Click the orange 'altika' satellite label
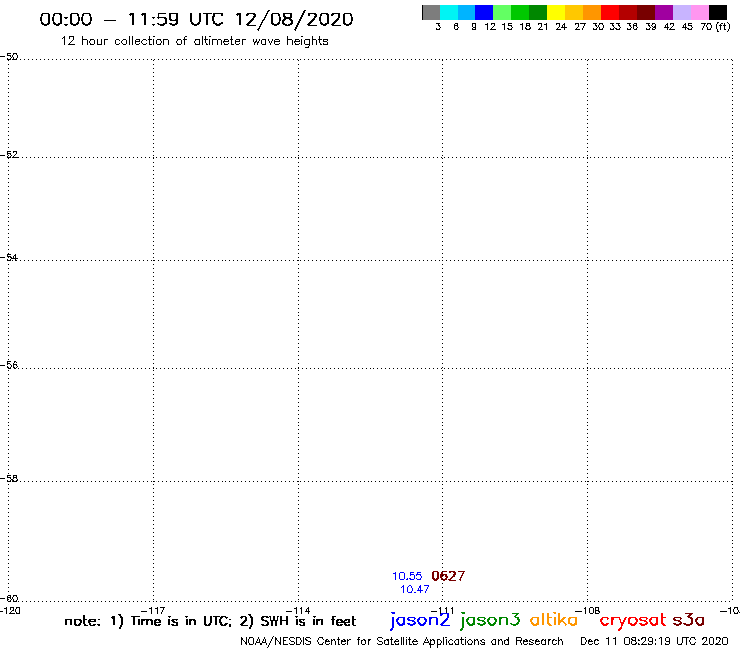This screenshot has height=650, width=740. coord(554,620)
